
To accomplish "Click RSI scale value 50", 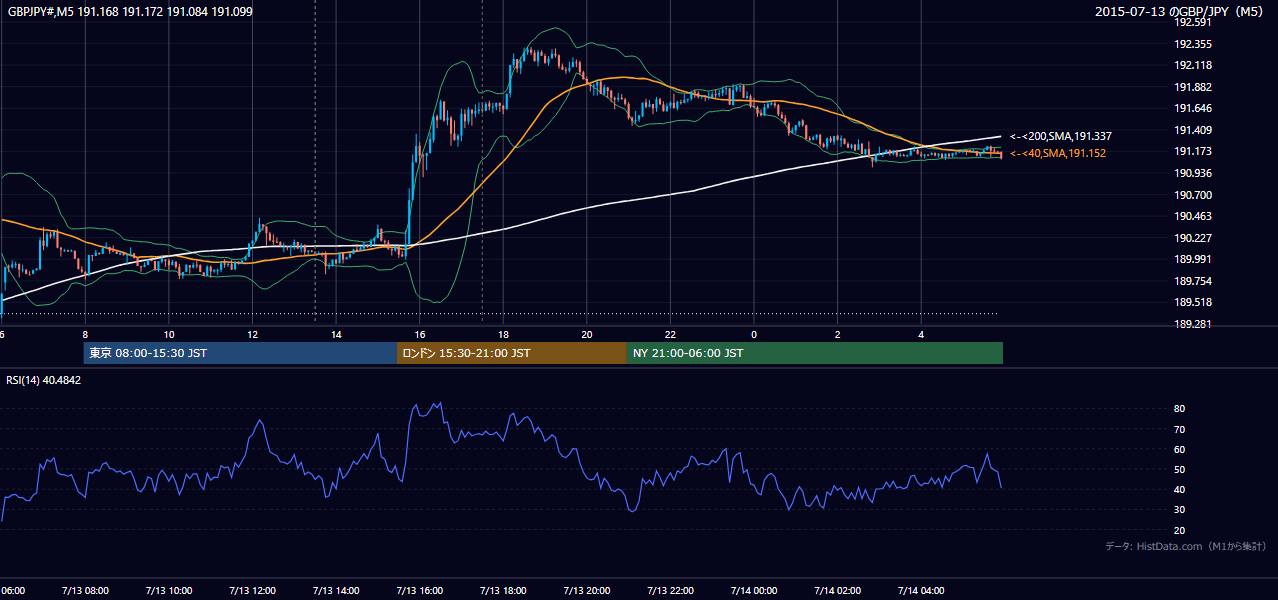I will click(1179, 469).
